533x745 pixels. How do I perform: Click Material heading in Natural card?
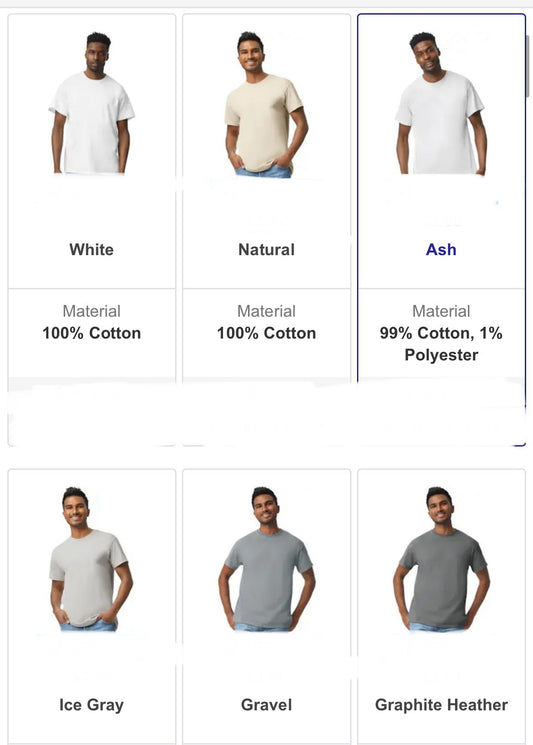pos(266,311)
